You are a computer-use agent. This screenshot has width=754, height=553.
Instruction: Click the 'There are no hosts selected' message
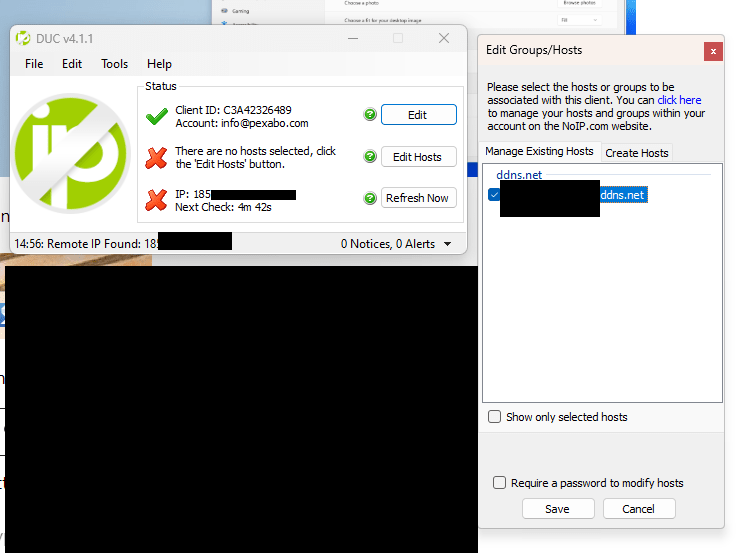pos(255,157)
